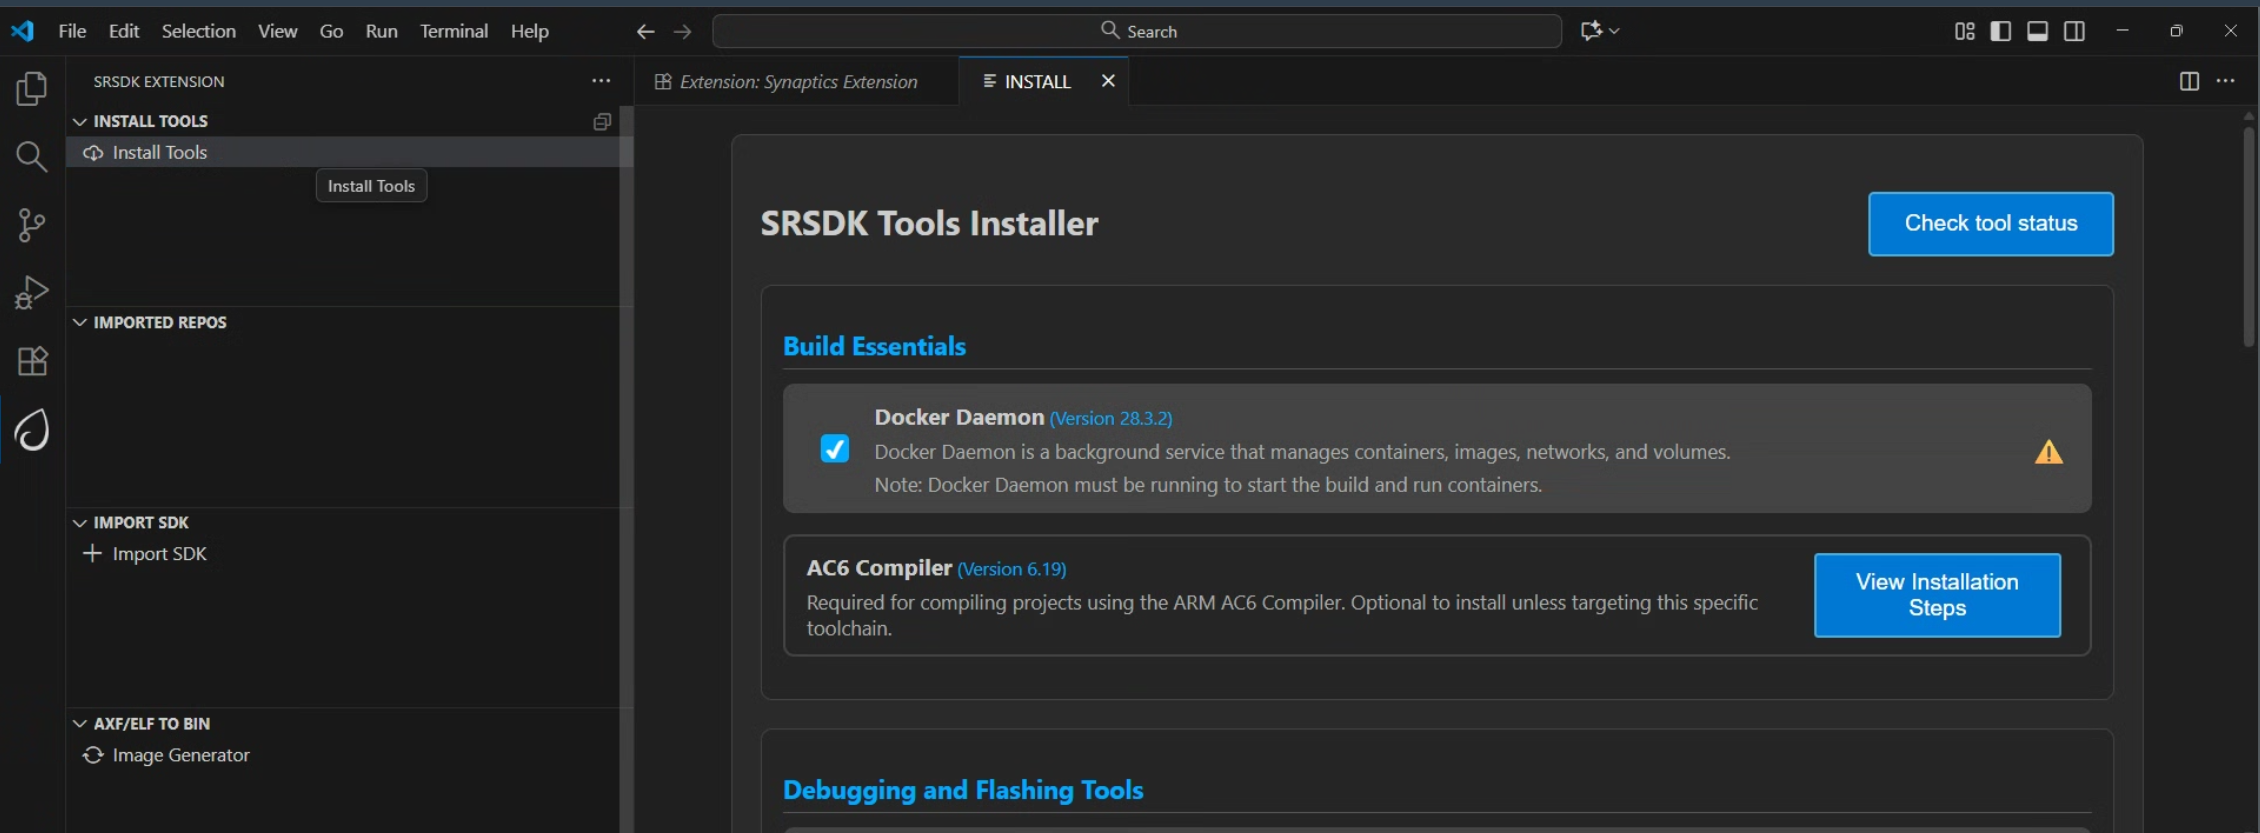Screen dimensions: 2260x833
Task: Collapse the INSTALL TOOLS section
Action: coord(80,121)
